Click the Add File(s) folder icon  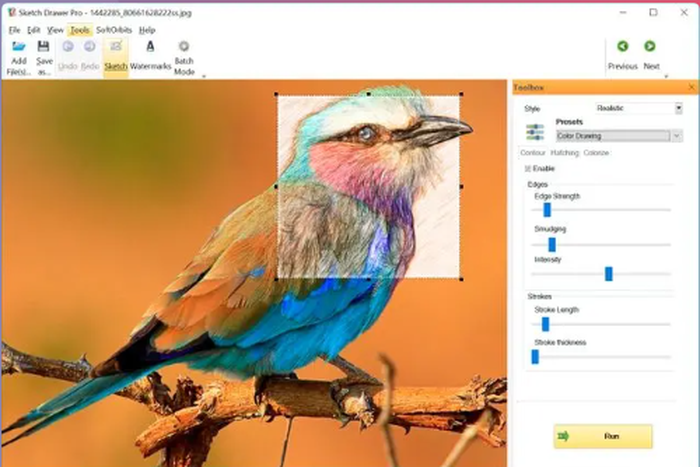click(x=18, y=46)
